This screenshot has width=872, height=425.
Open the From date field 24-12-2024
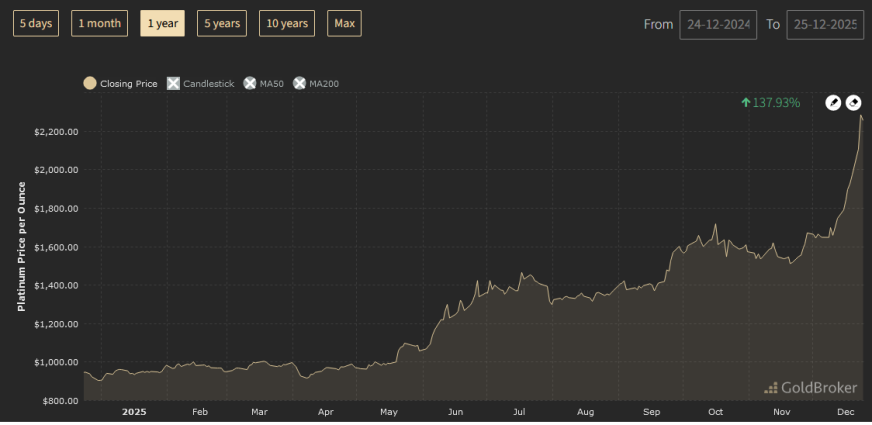click(x=718, y=25)
